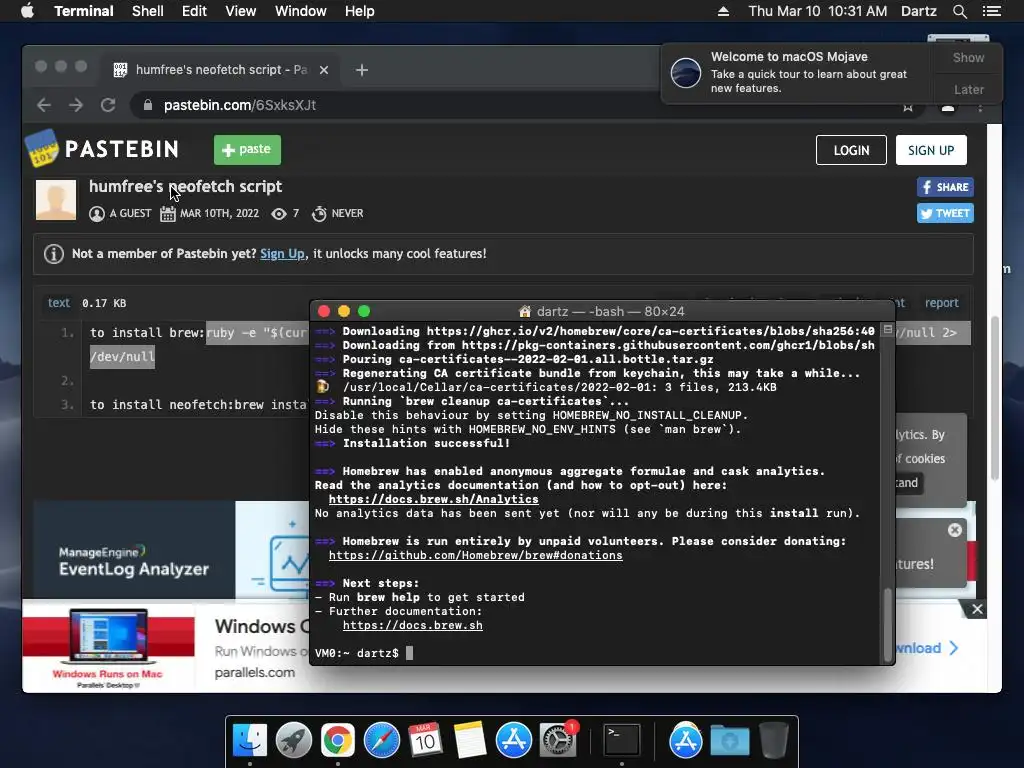Open the Apple menu
This screenshot has width=1024, height=768.
pyautogui.click(x=27, y=11)
